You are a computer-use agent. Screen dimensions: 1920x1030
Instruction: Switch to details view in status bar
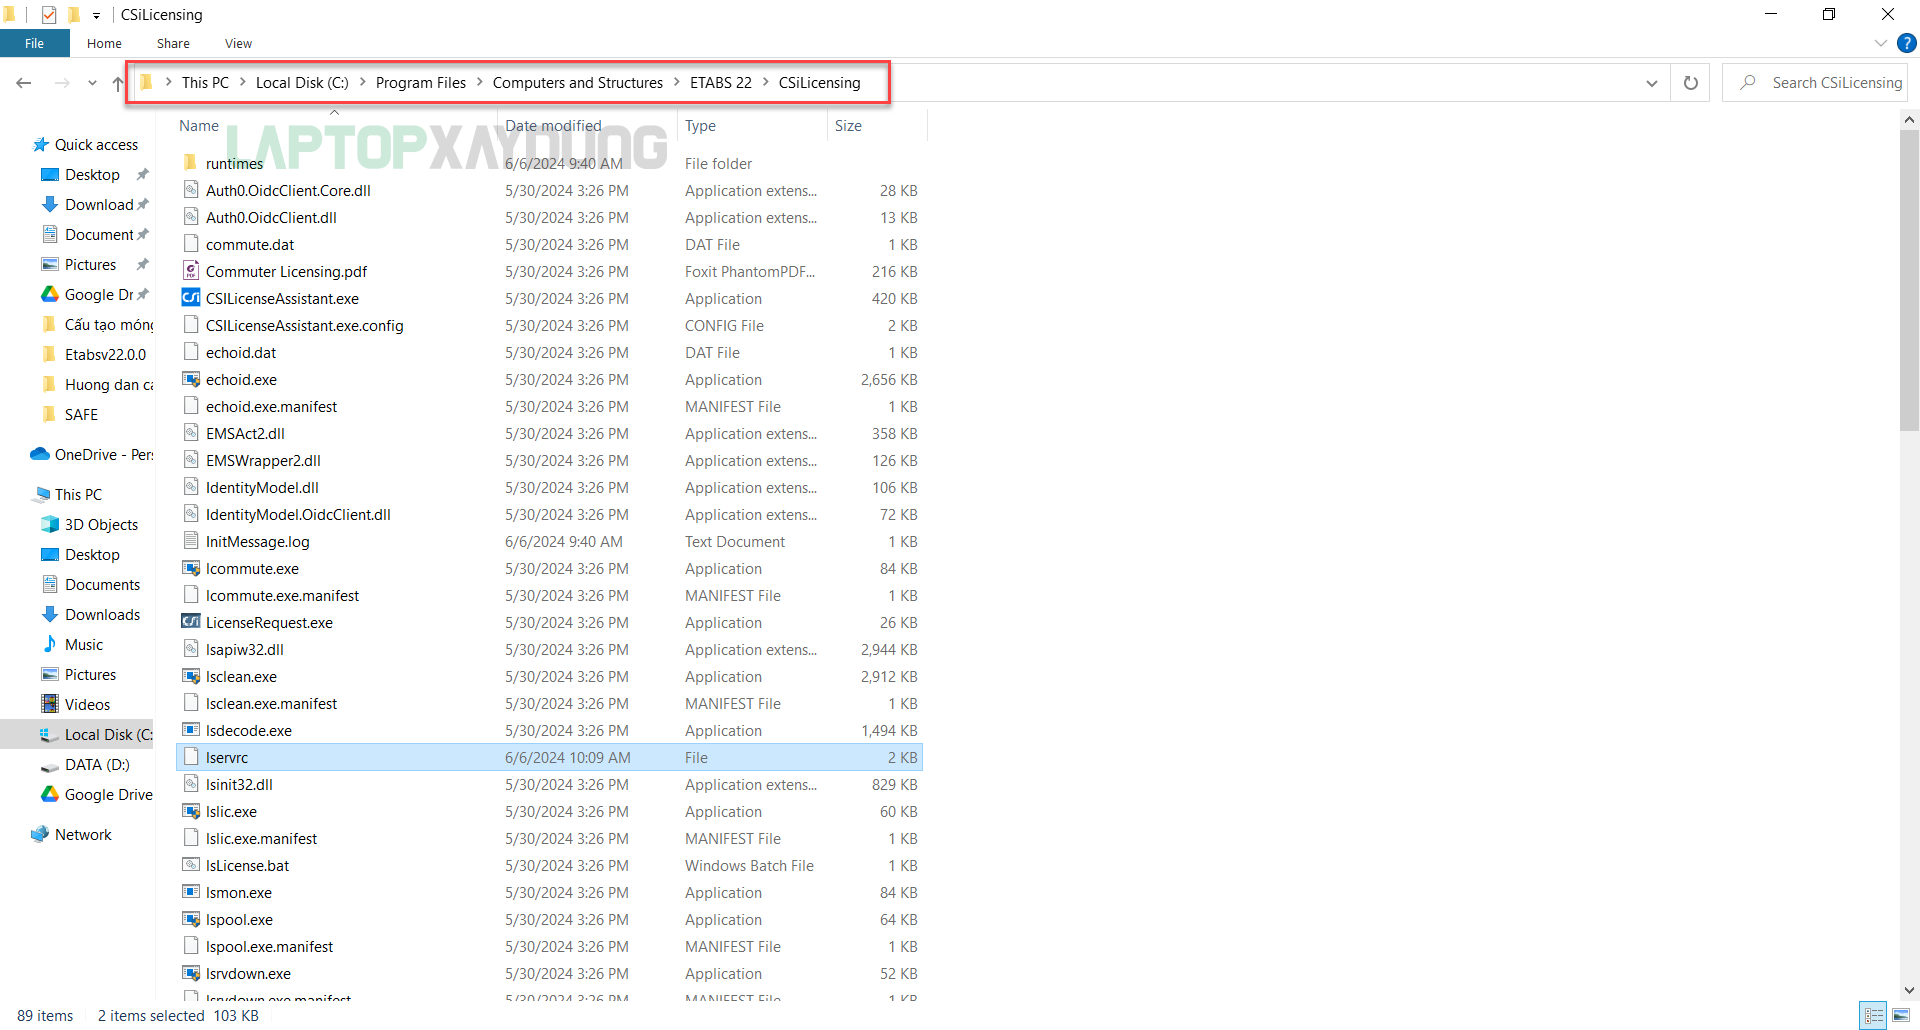pos(1874,1015)
